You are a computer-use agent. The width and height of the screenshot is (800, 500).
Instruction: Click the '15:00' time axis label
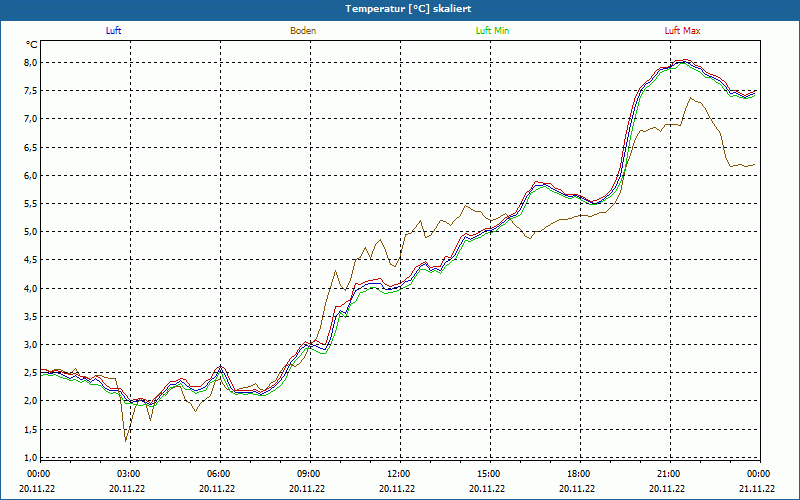click(488, 474)
